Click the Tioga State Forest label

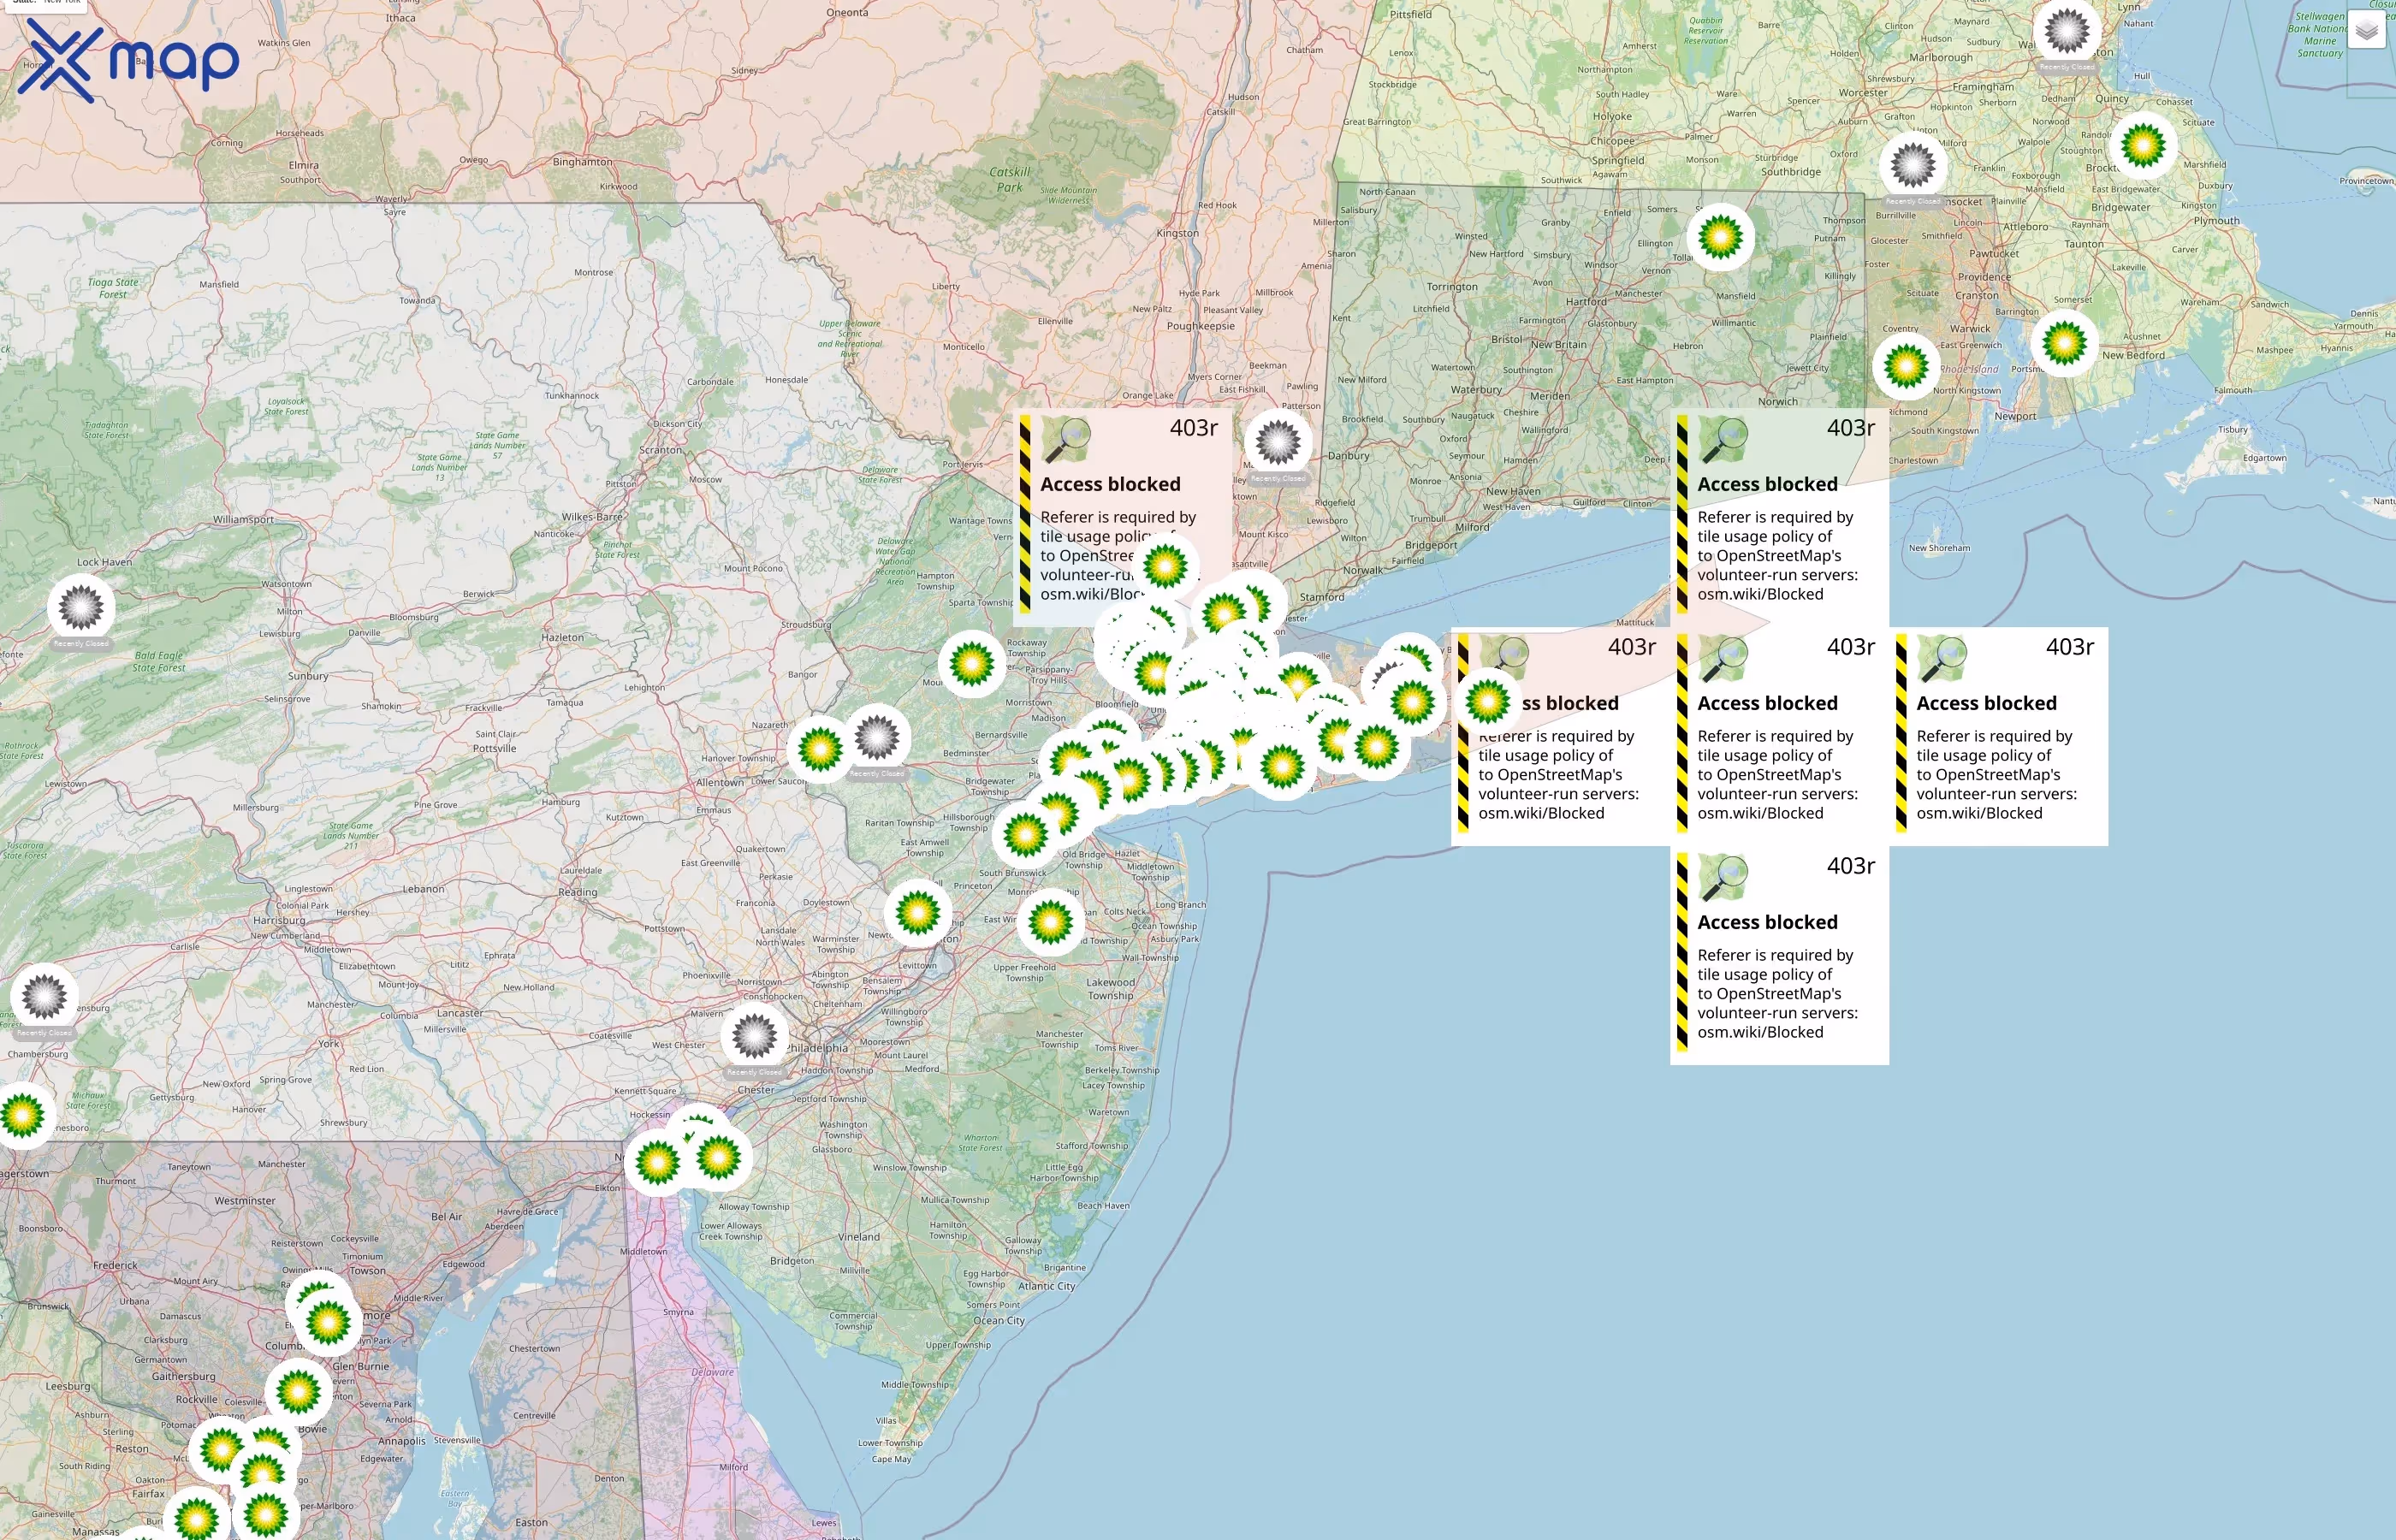pos(113,288)
